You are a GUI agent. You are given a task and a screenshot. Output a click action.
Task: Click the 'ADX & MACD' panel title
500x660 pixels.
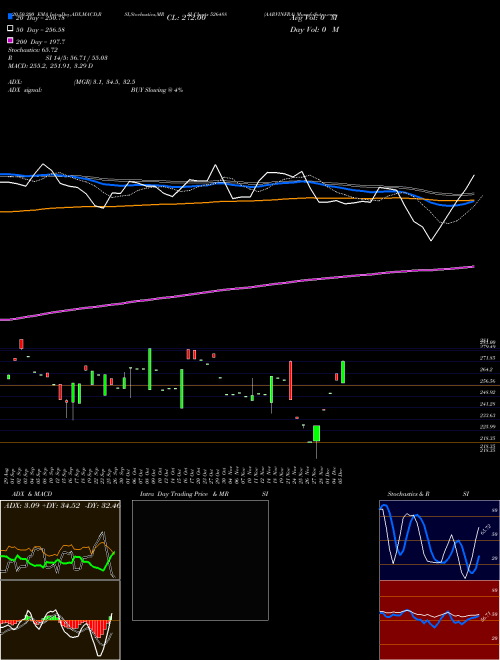pos(32,494)
